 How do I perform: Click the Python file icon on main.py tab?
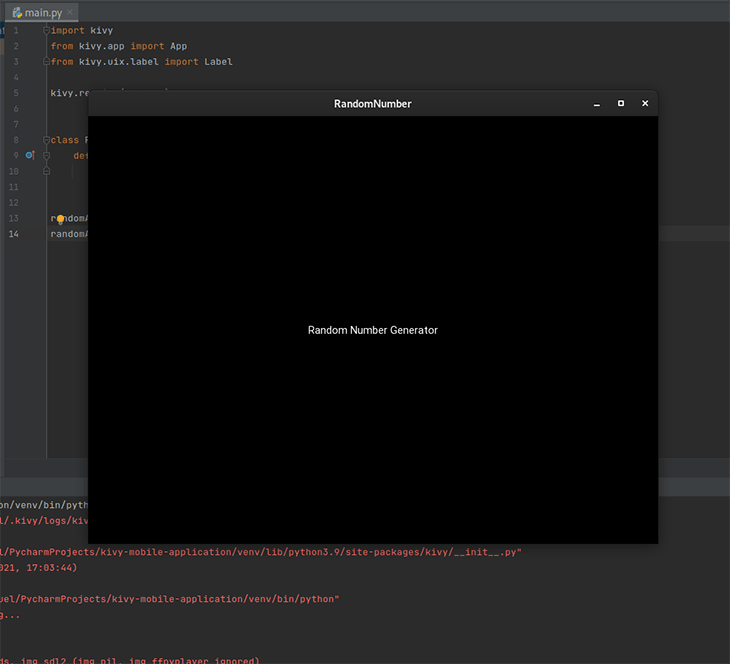(x=17, y=13)
